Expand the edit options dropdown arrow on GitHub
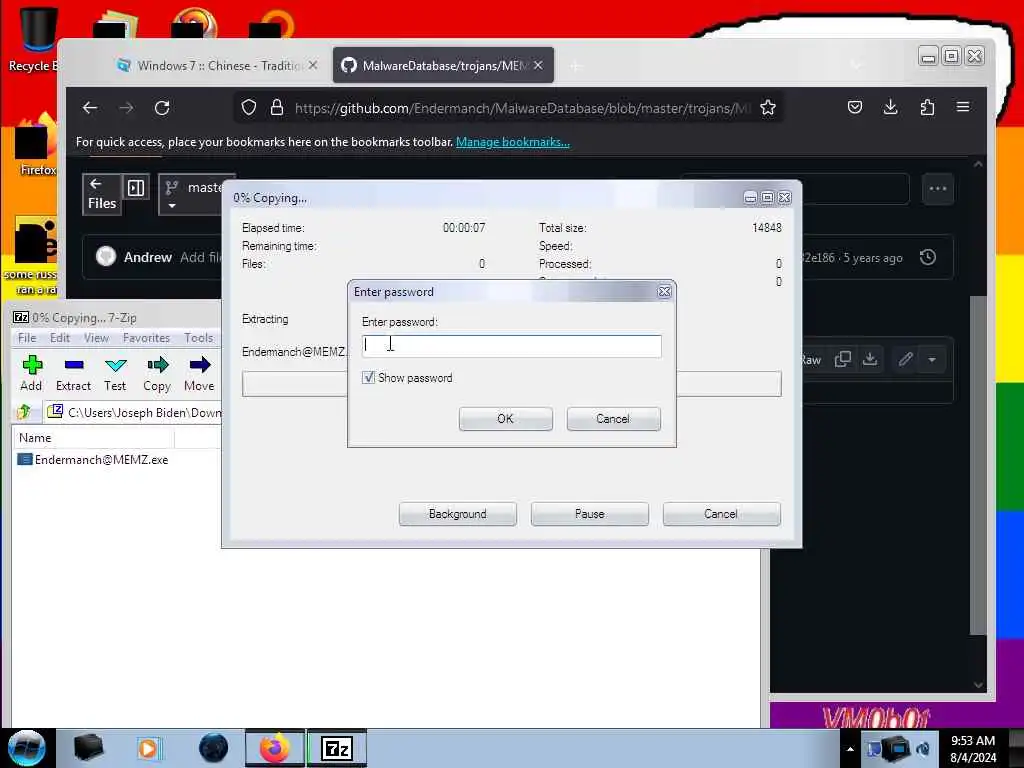 click(x=932, y=359)
